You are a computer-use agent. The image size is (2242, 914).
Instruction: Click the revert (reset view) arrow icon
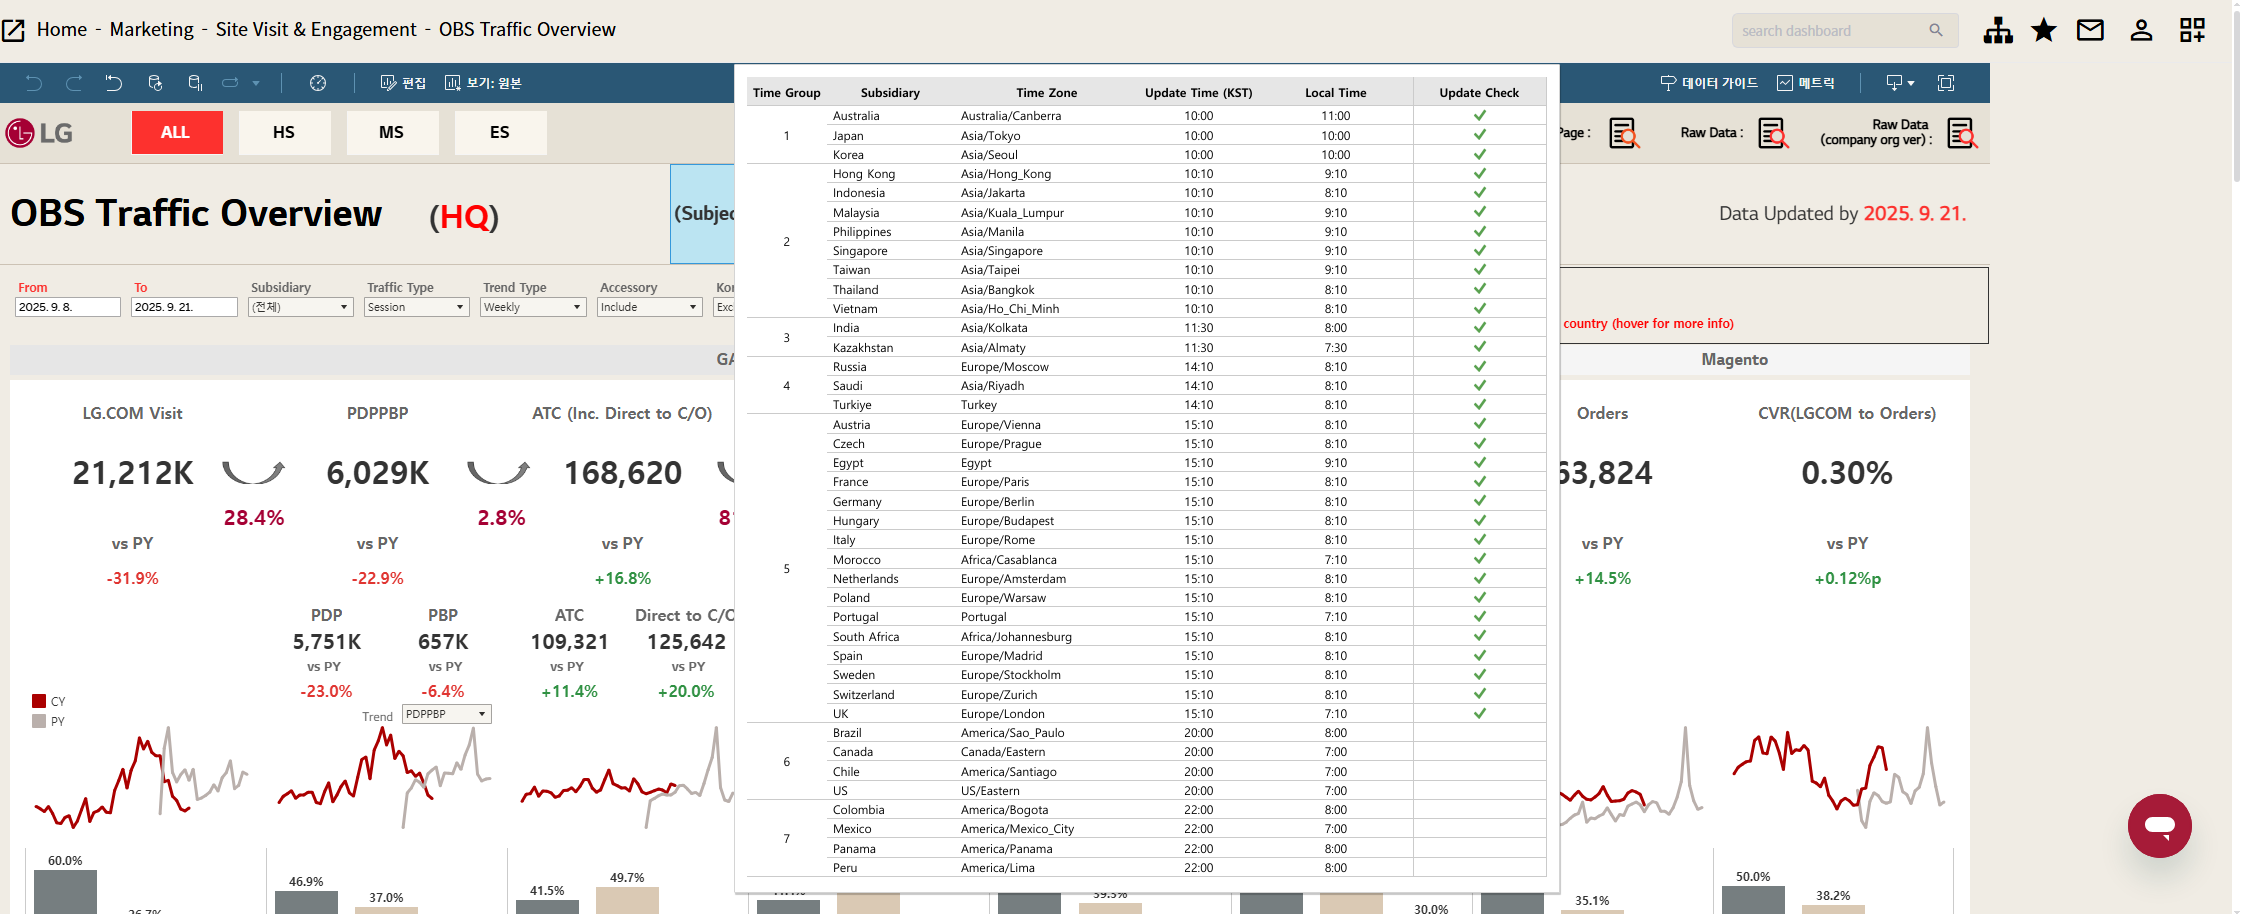click(113, 83)
